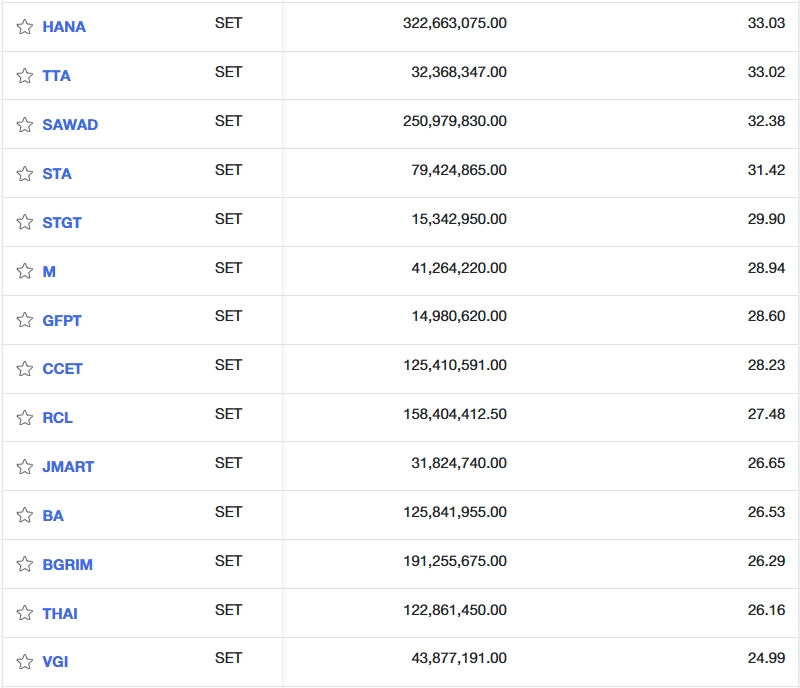Mark STA with the star icon
Screen dimensions: 800x688
coord(25,174)
